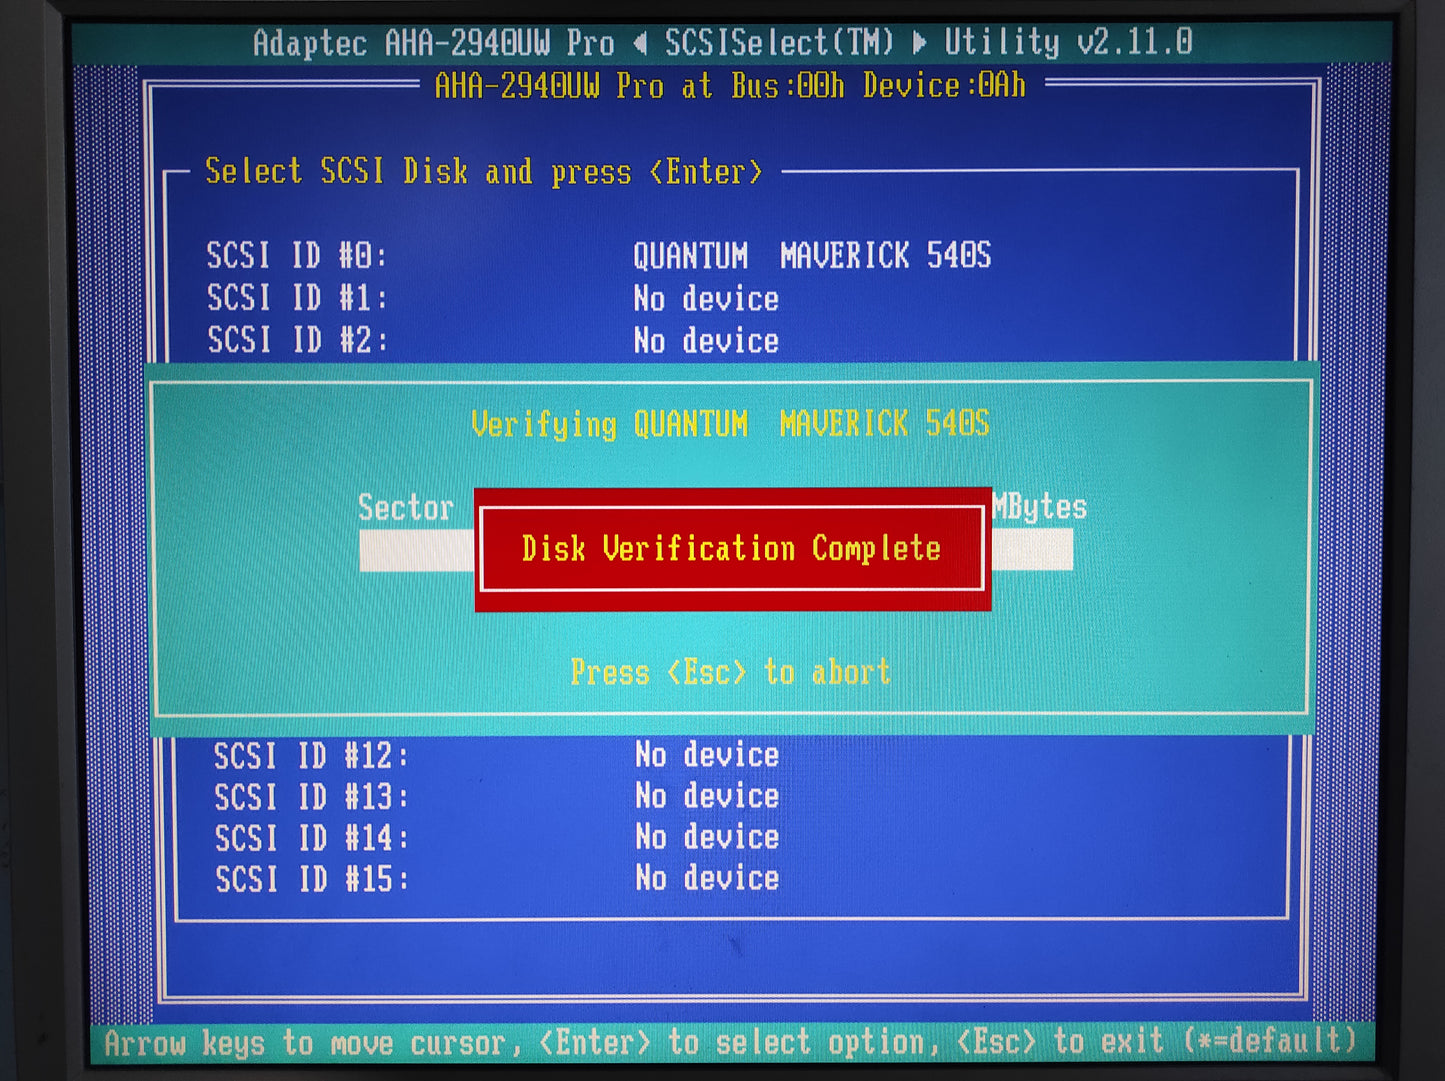Click the progress bar under Sector

[415, 551]
